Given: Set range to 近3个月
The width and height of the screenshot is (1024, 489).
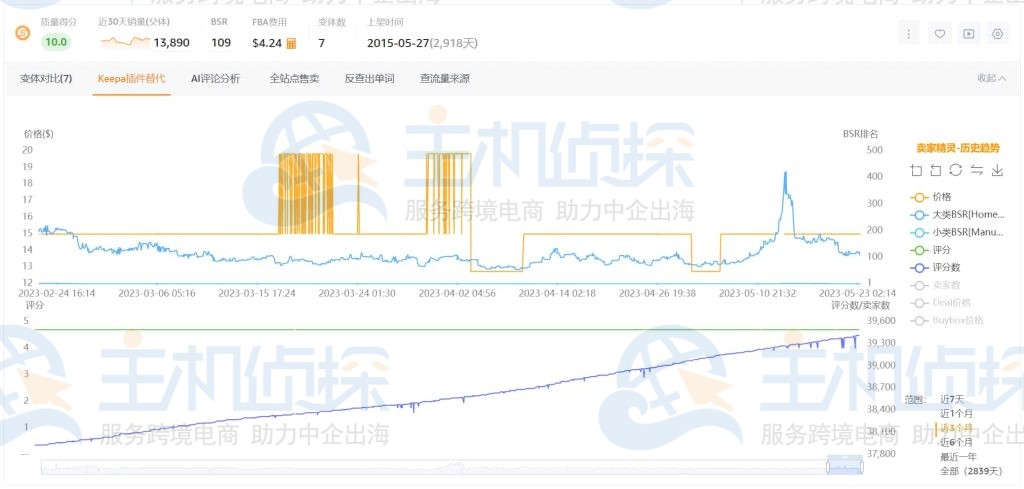Looking at the screenshot, I should tap(956, 428).
